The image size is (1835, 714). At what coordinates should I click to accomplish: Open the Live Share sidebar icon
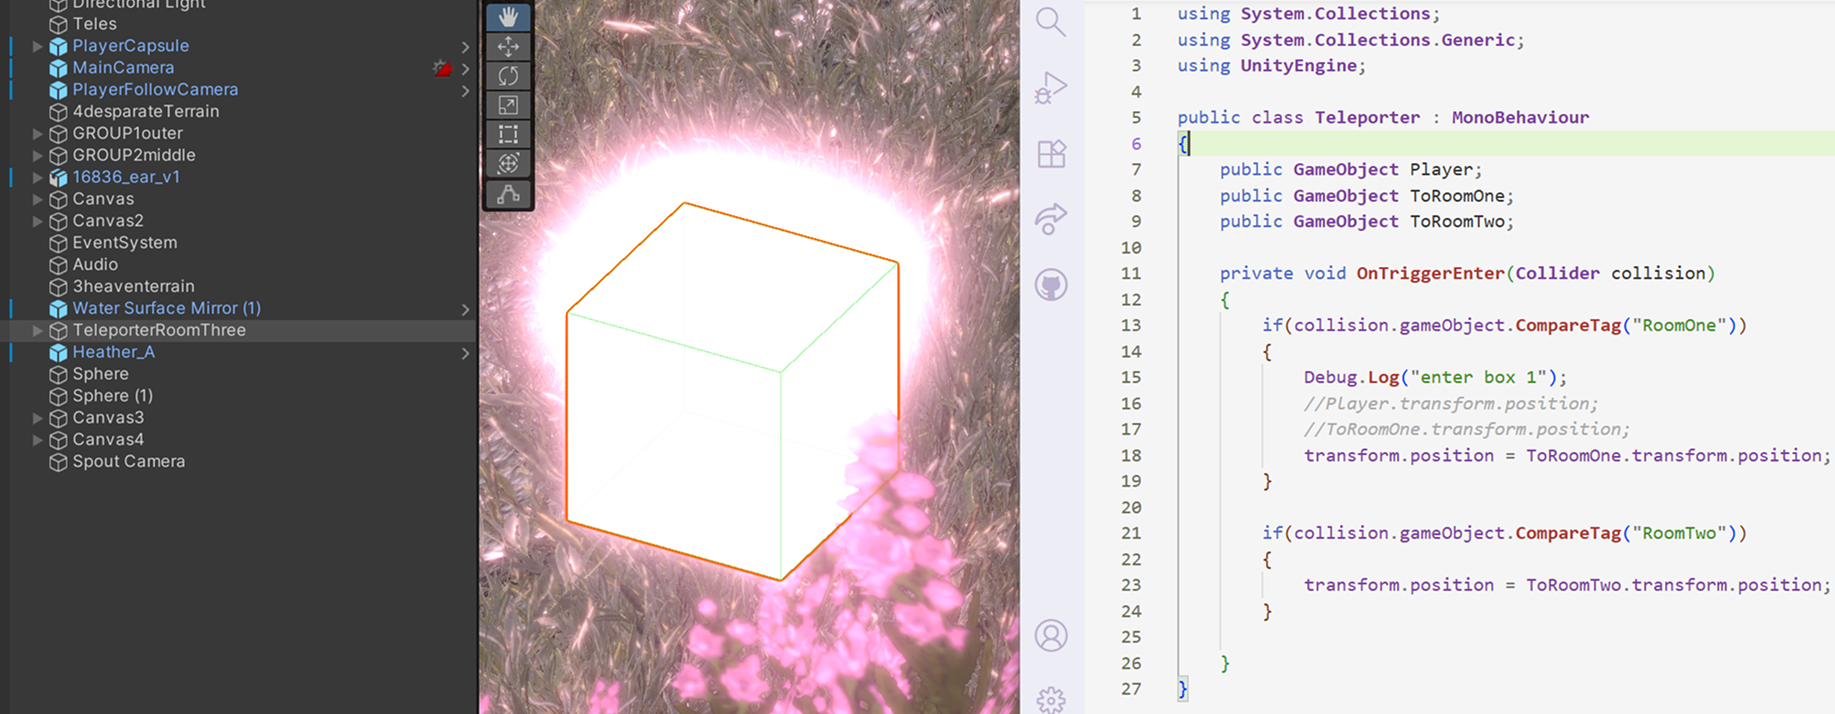pos(1051,219)
